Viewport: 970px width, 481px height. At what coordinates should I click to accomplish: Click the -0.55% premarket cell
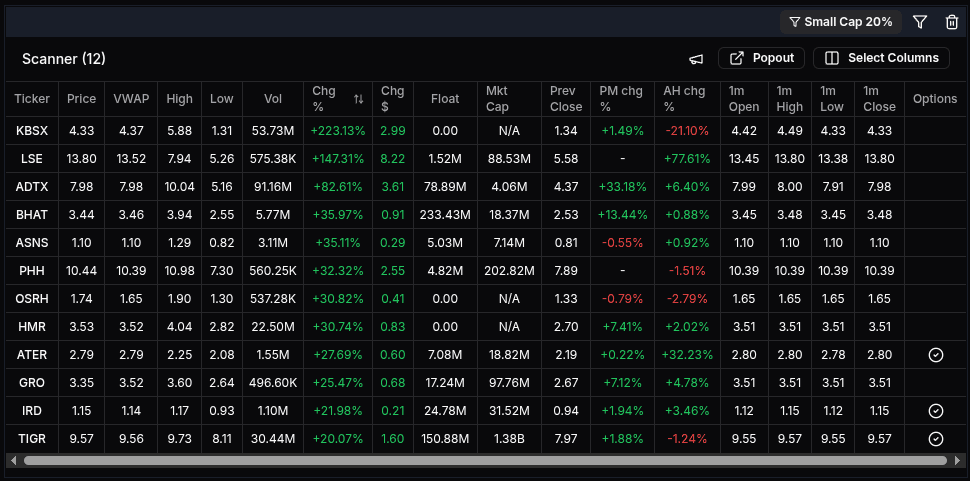pyautogui.click(x=622, y=243)
